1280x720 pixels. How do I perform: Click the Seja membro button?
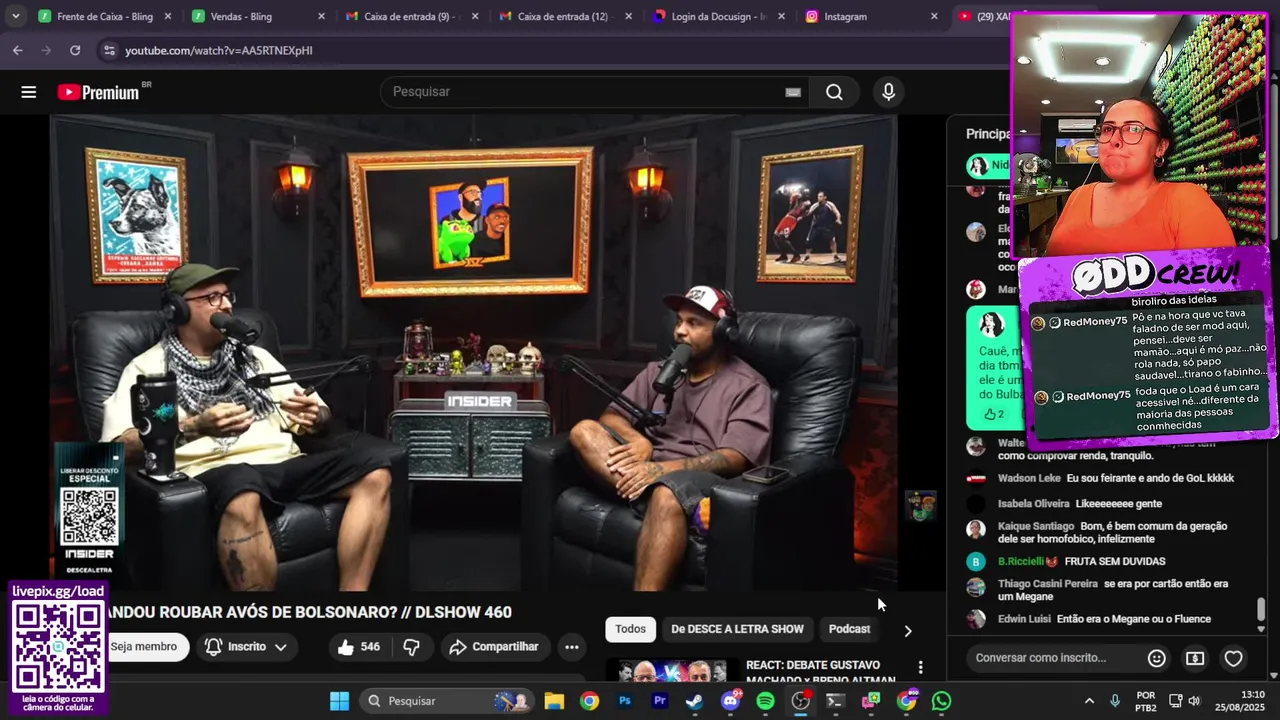(x=143, y=647)
